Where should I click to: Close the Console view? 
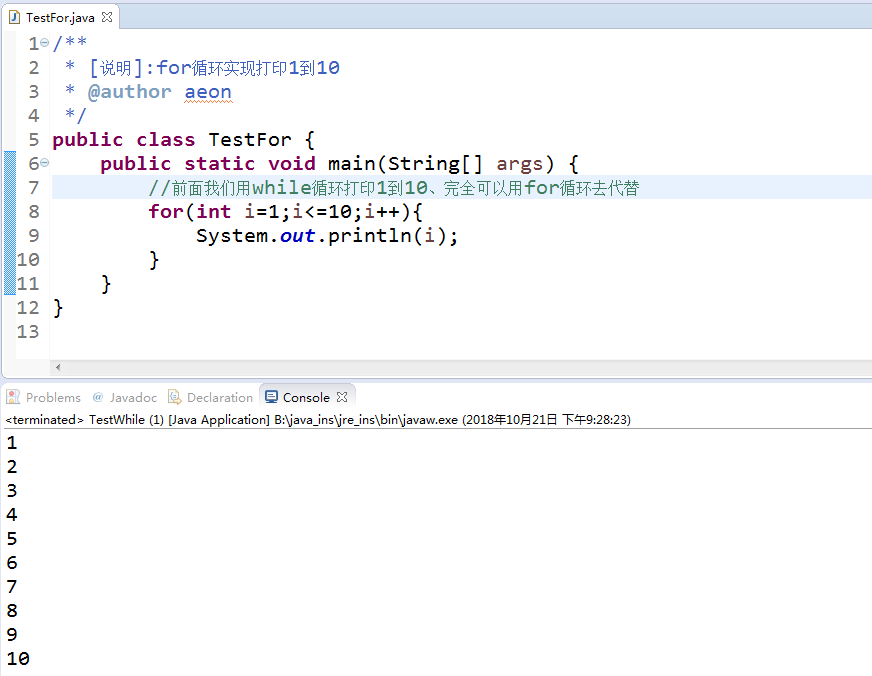[342, 397]
